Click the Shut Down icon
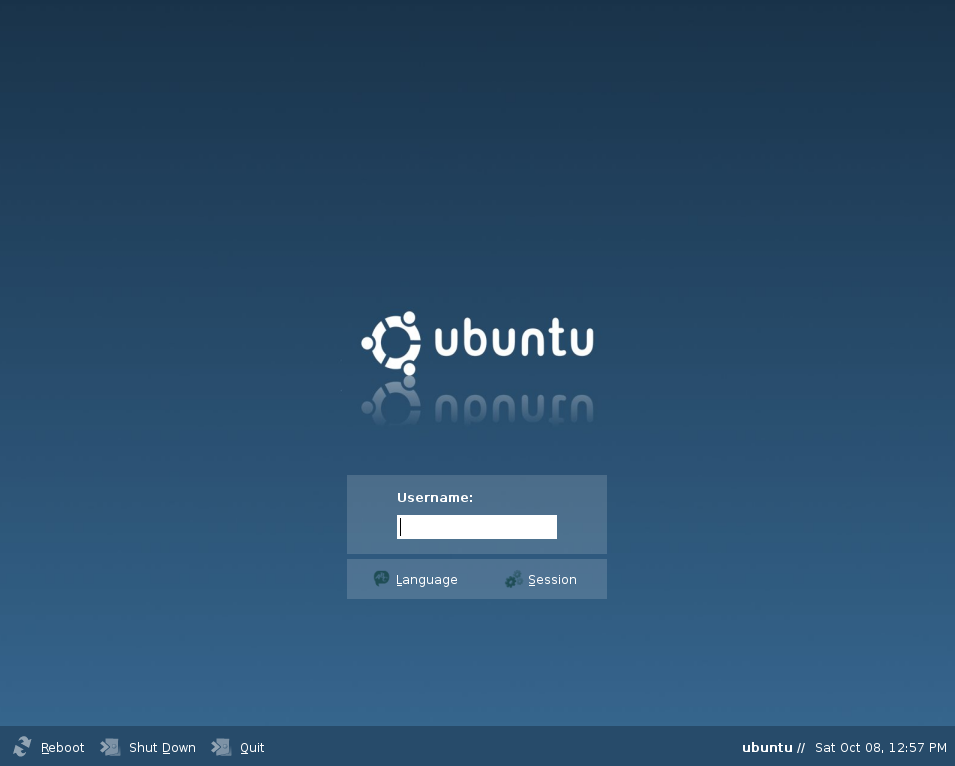Viewport: 955px width, 766px height. pyautogui.click(x=110, y=747)
